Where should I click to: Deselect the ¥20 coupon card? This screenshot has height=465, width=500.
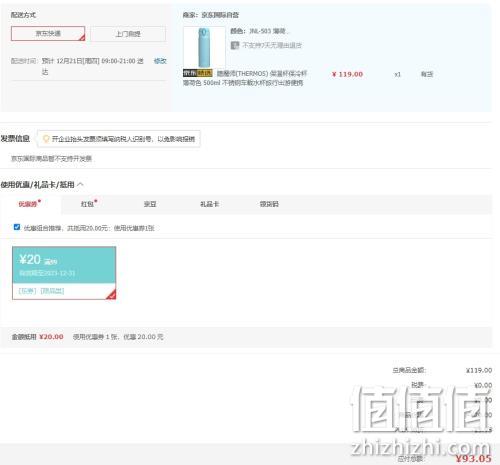tap(64, 273)
